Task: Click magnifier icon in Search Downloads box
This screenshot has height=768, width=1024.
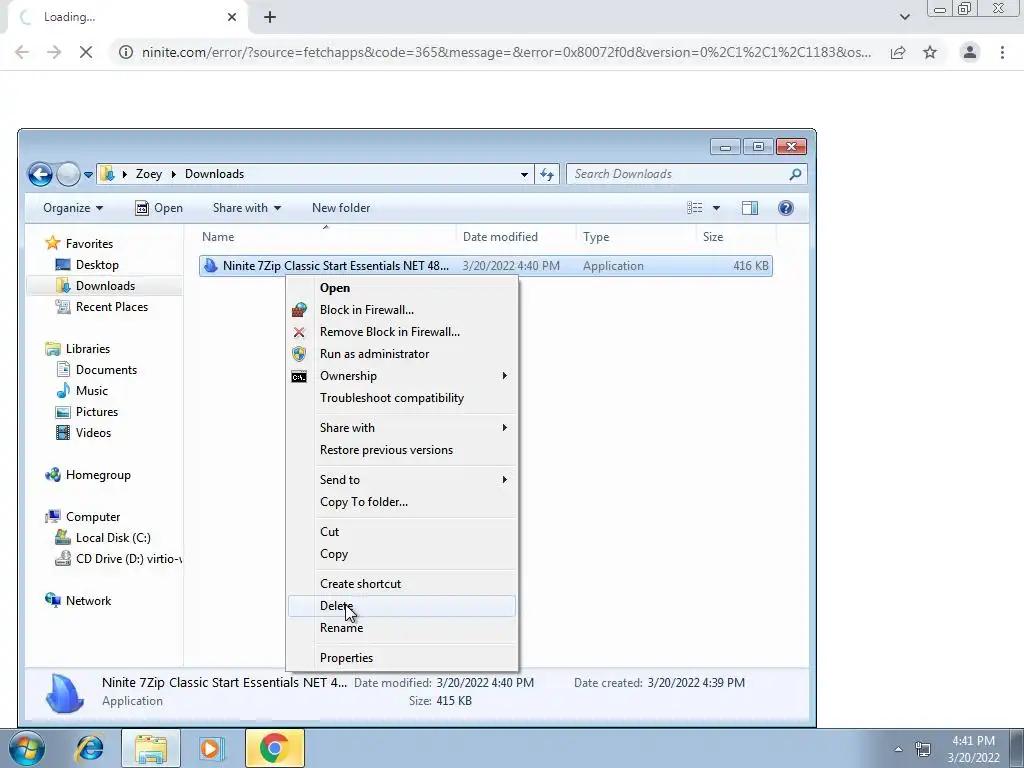Action: [x=795, y=174]
